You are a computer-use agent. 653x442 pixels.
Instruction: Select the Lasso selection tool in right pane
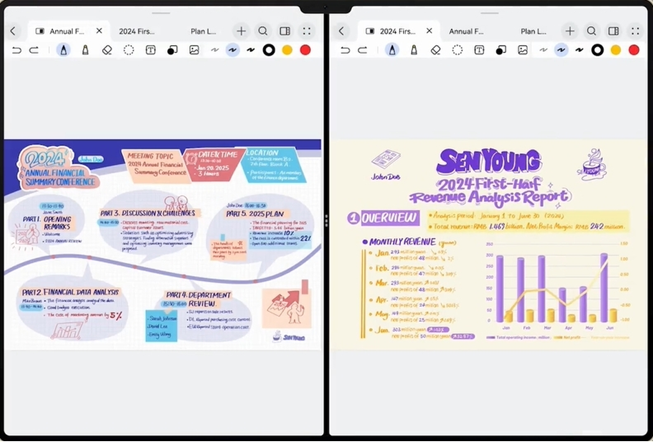(x=457, y=50)
